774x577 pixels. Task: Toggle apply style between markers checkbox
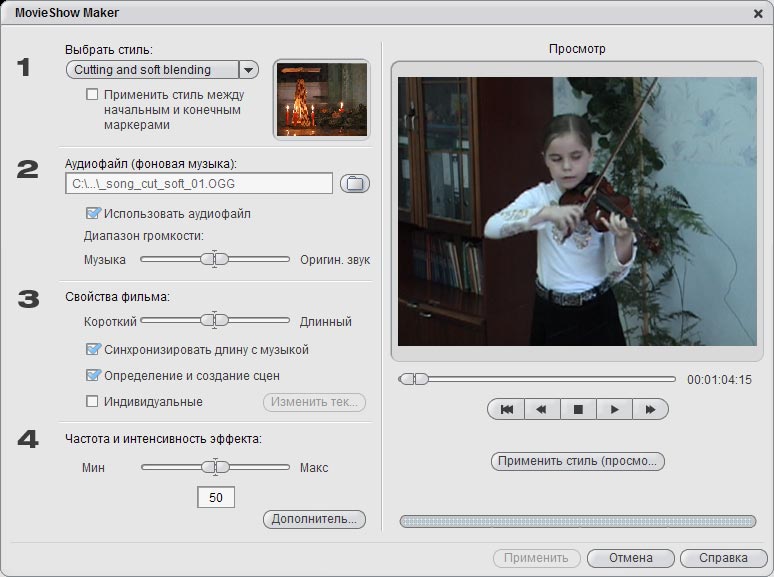(x=92, y=94)
